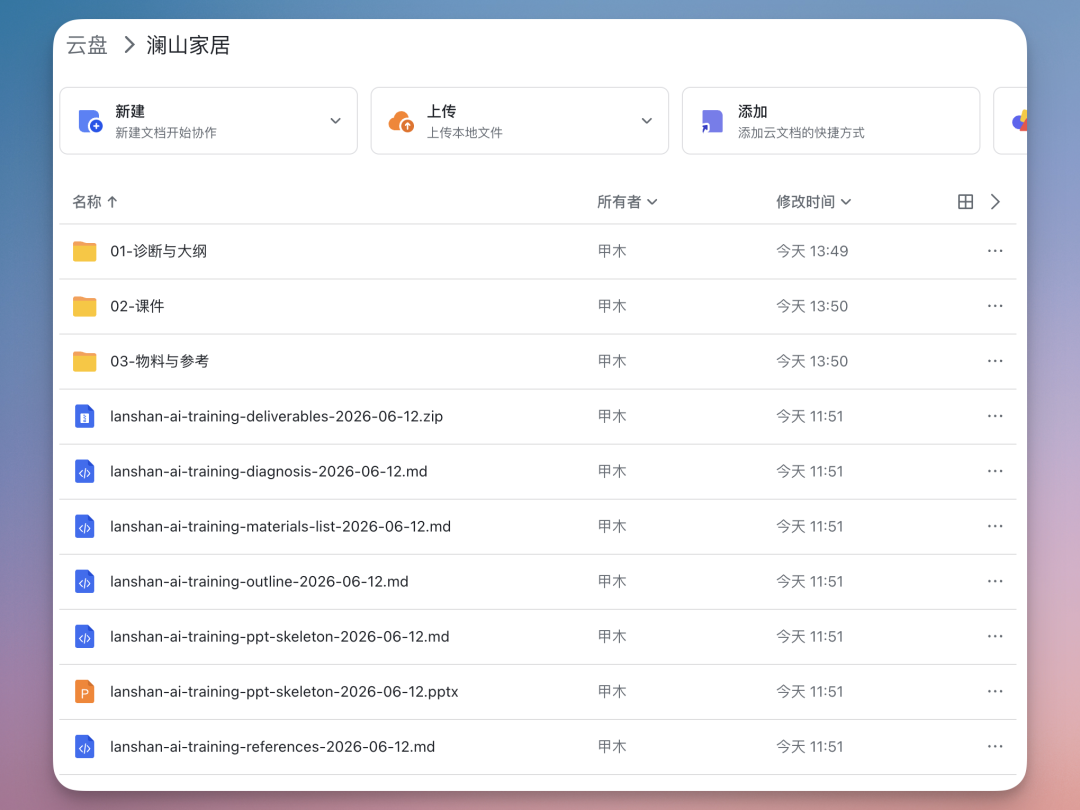Go back to 云盘 breadcrumb
The height and width of the screenshot is (810, 1080).
point(87,45)
